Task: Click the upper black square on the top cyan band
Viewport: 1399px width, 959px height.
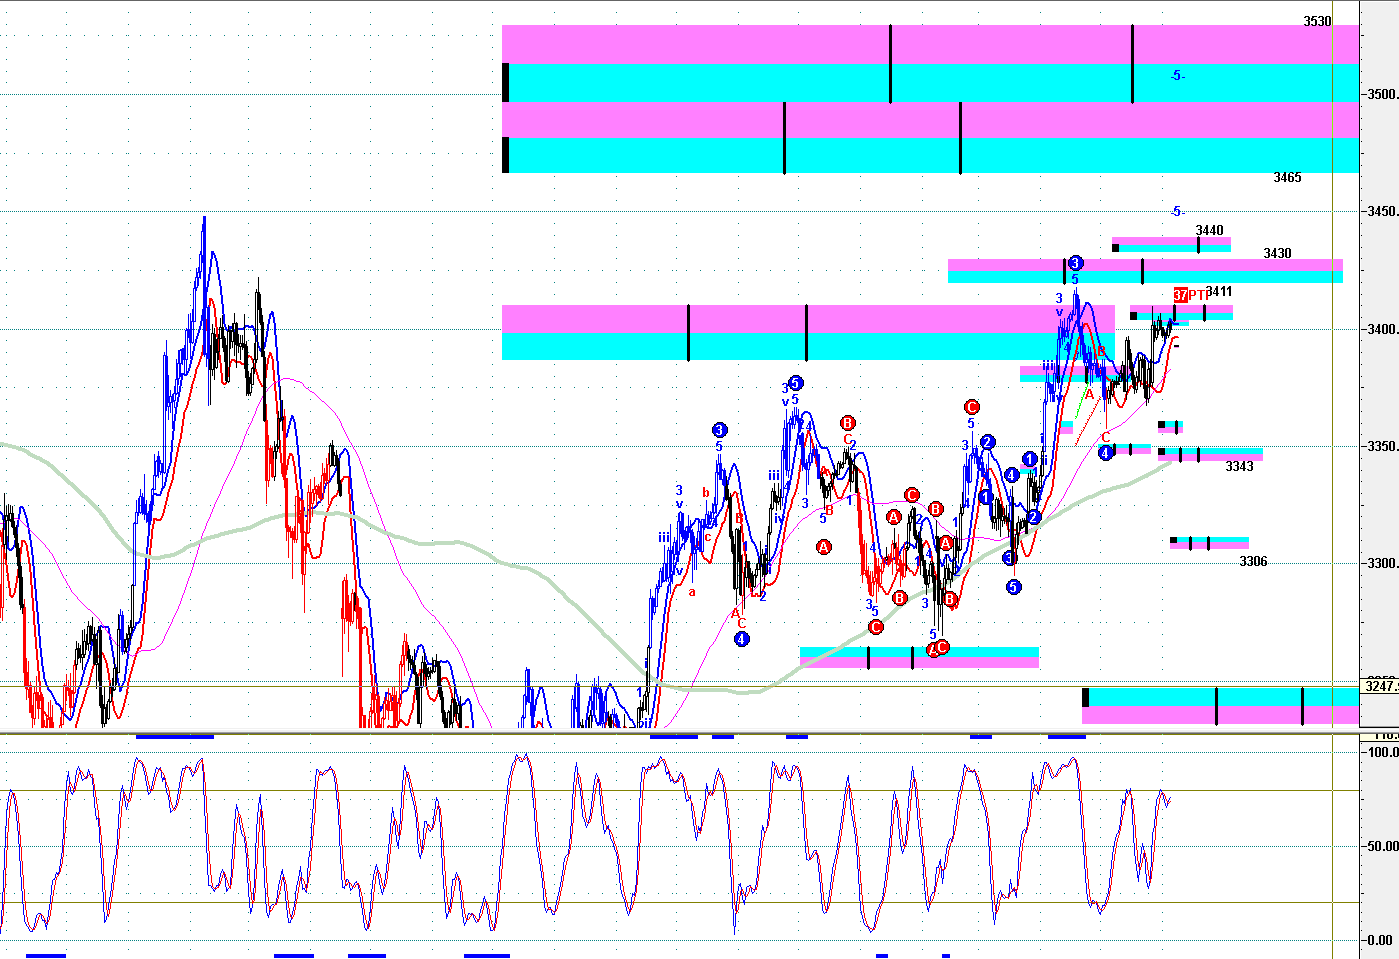Action: tap(506, 82)
